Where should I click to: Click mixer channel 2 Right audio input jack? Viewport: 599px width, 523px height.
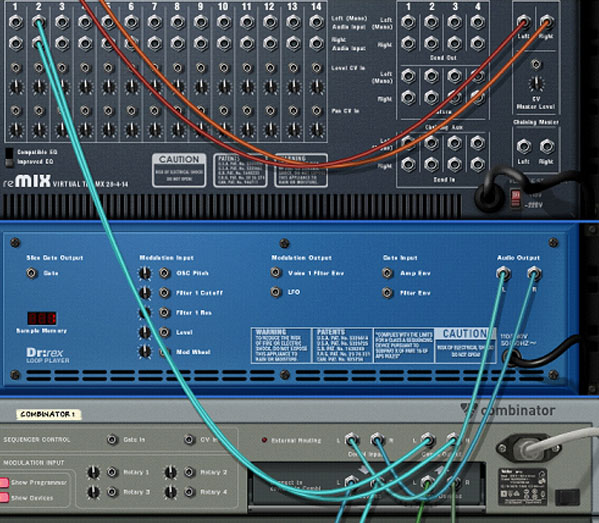39,44
